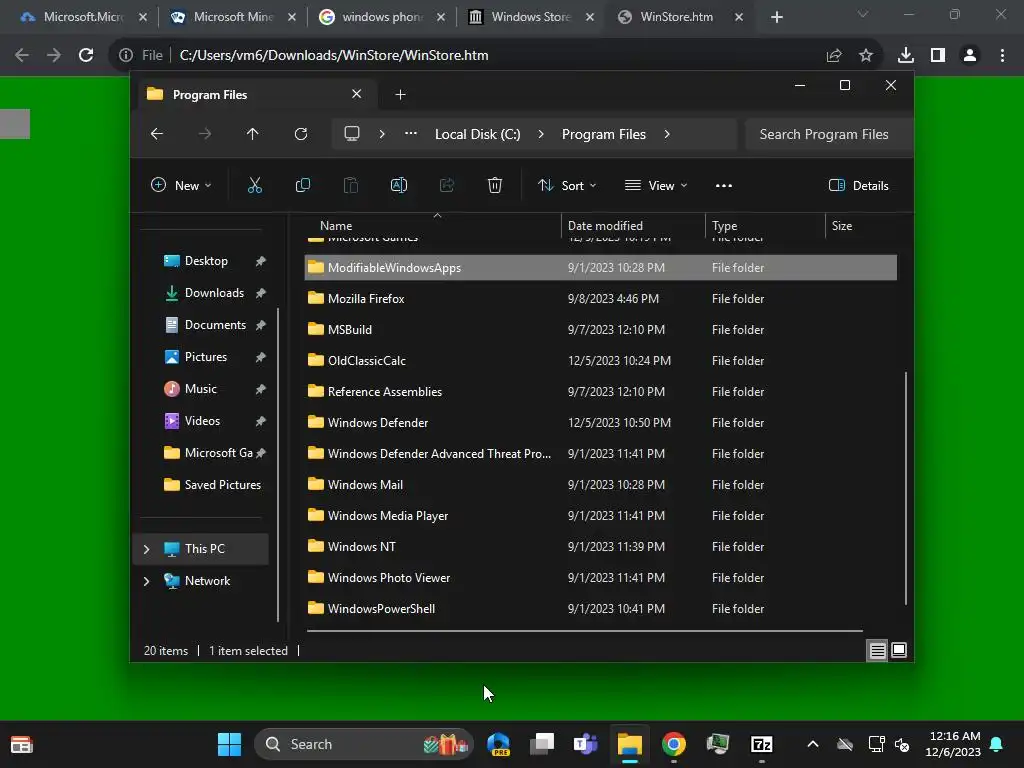Go up one folder level in Explorer

[253, 134]
